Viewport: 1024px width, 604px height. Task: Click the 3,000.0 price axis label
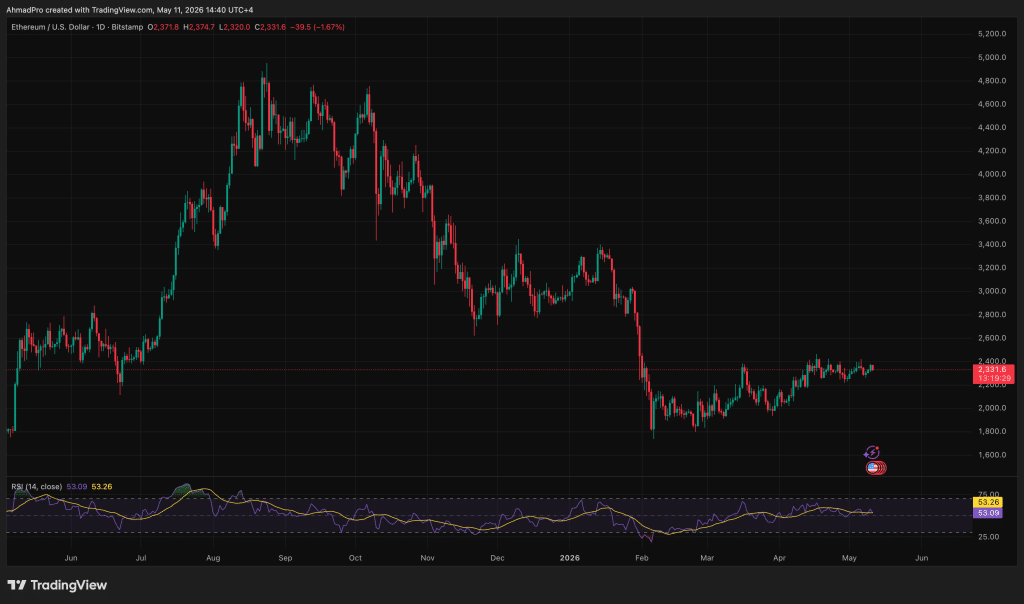point(991,291)
